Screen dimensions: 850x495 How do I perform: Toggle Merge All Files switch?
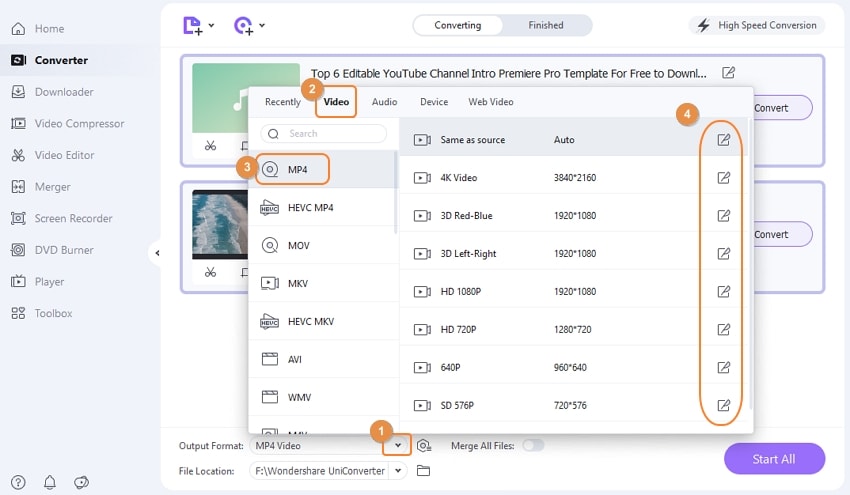[533, 446]
